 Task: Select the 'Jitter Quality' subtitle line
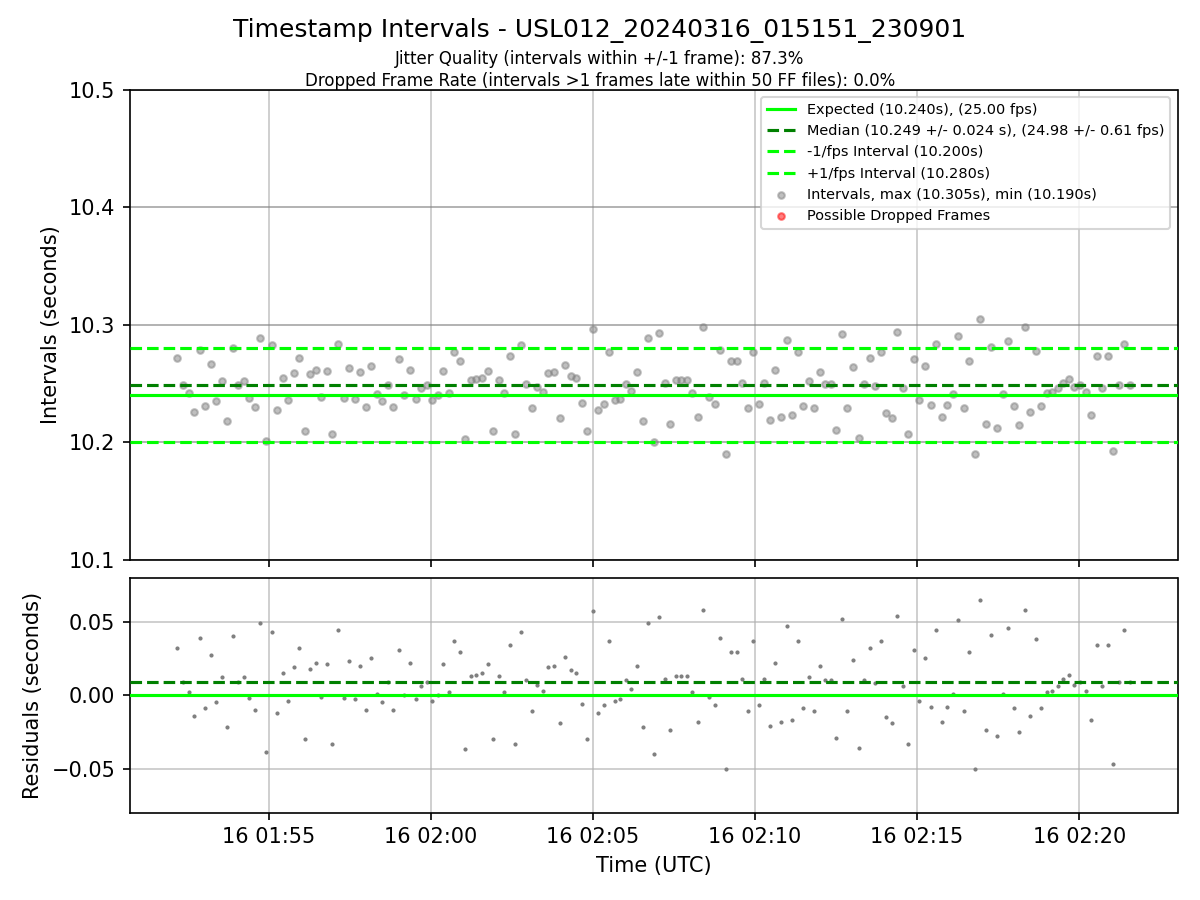[x=599, y=58]
